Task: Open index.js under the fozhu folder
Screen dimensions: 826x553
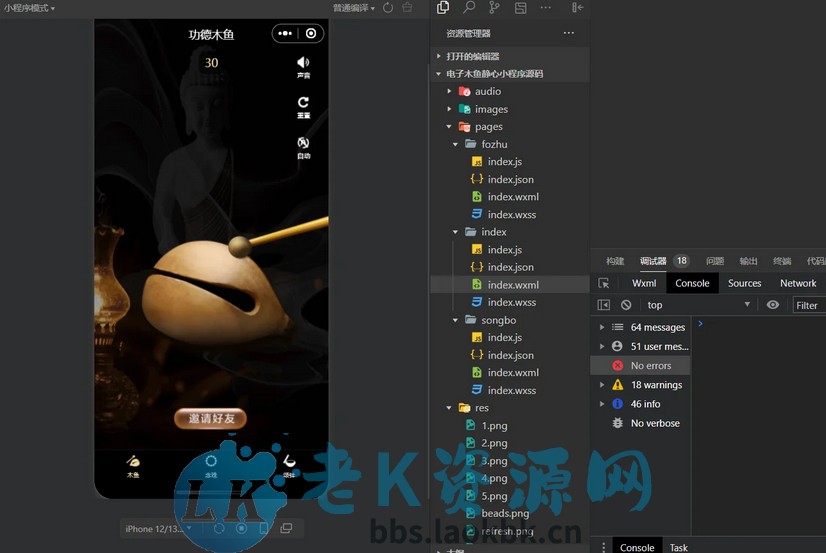Action: [x=510, y=162]
